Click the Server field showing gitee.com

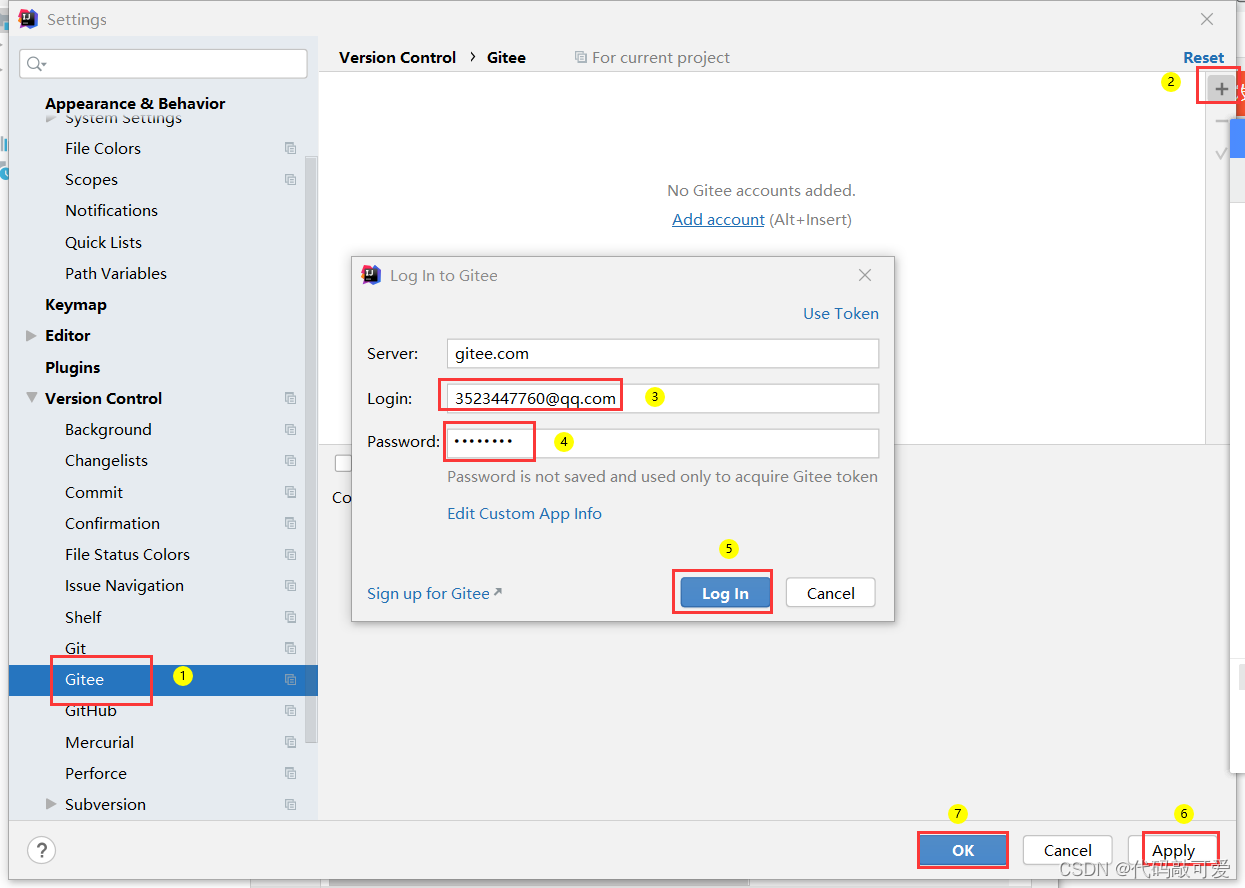[x=663, y=353]
